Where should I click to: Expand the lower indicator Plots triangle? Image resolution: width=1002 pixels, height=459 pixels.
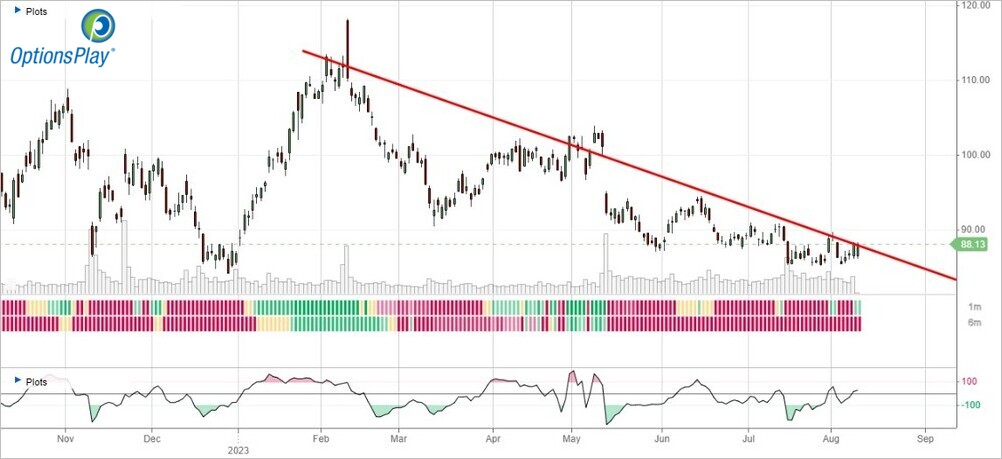coord(18,380)
